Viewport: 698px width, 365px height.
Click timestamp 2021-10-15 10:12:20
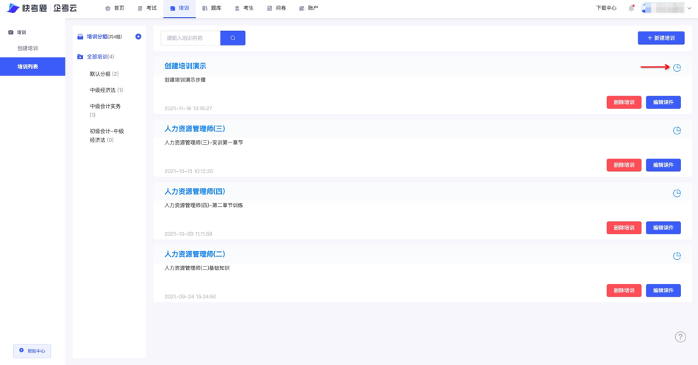click(189, 171)
